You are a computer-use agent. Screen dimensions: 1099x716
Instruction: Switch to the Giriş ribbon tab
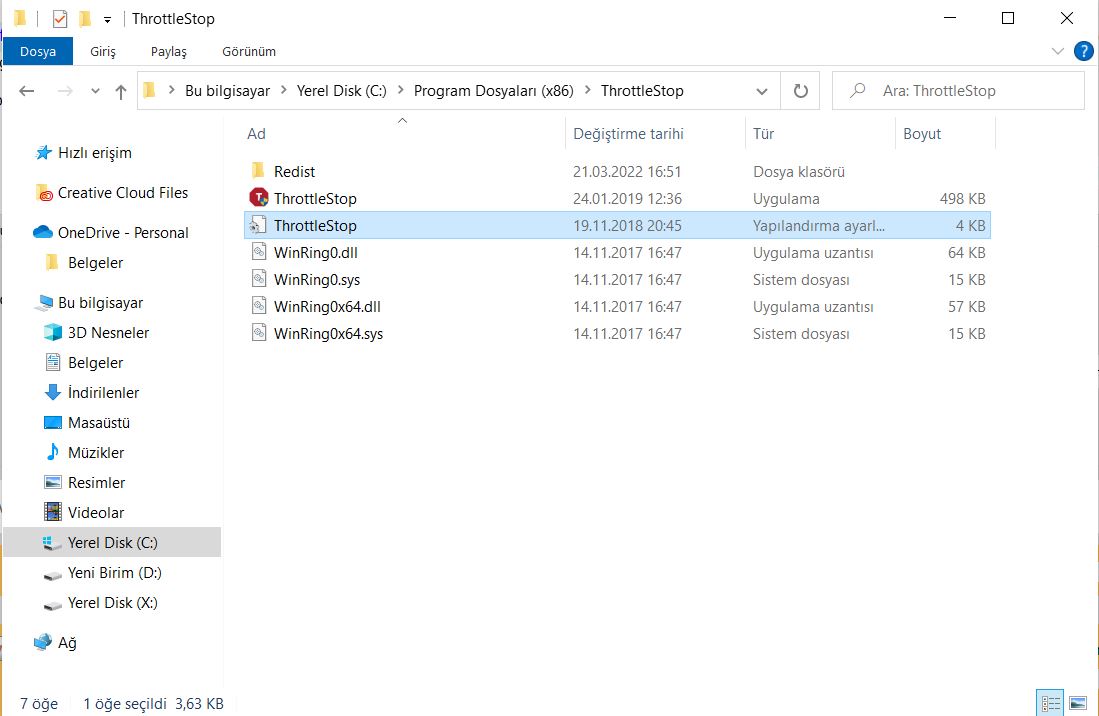tap(102, 51)
